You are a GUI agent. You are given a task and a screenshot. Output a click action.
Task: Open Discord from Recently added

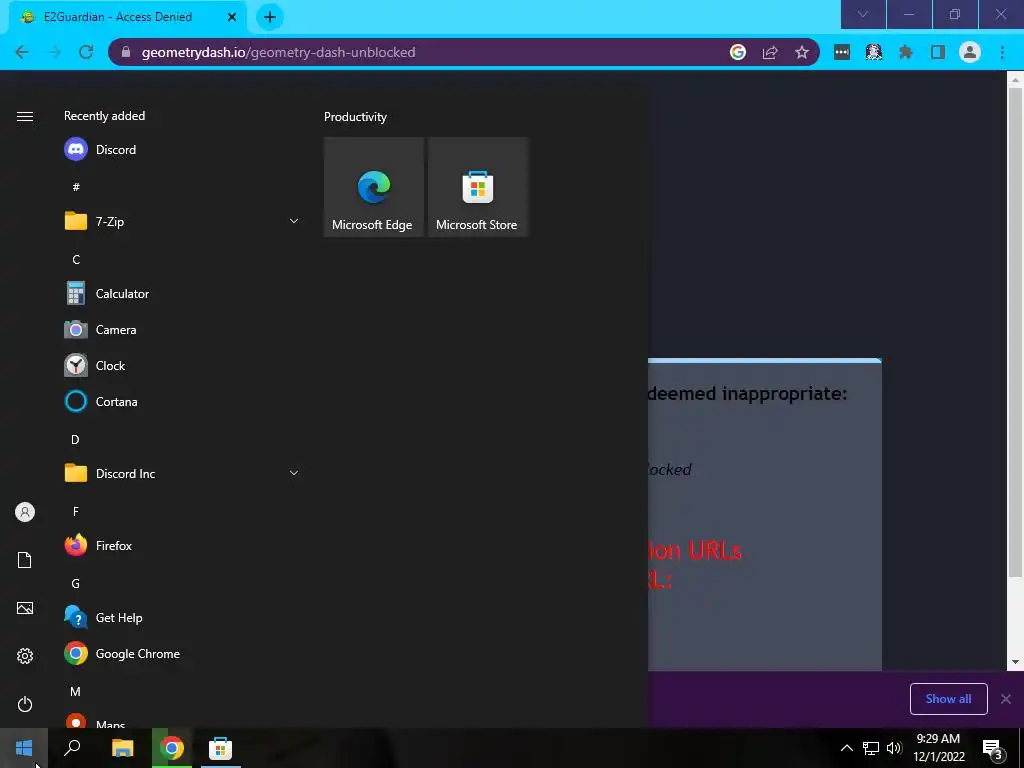[x=180, y=150]
